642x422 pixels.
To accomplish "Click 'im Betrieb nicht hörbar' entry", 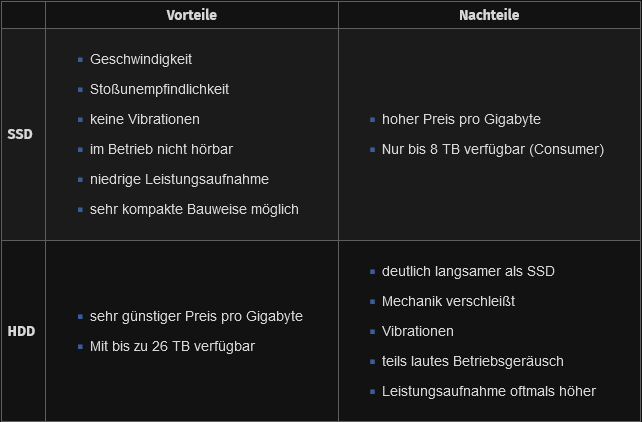I will tap(161, 149).
